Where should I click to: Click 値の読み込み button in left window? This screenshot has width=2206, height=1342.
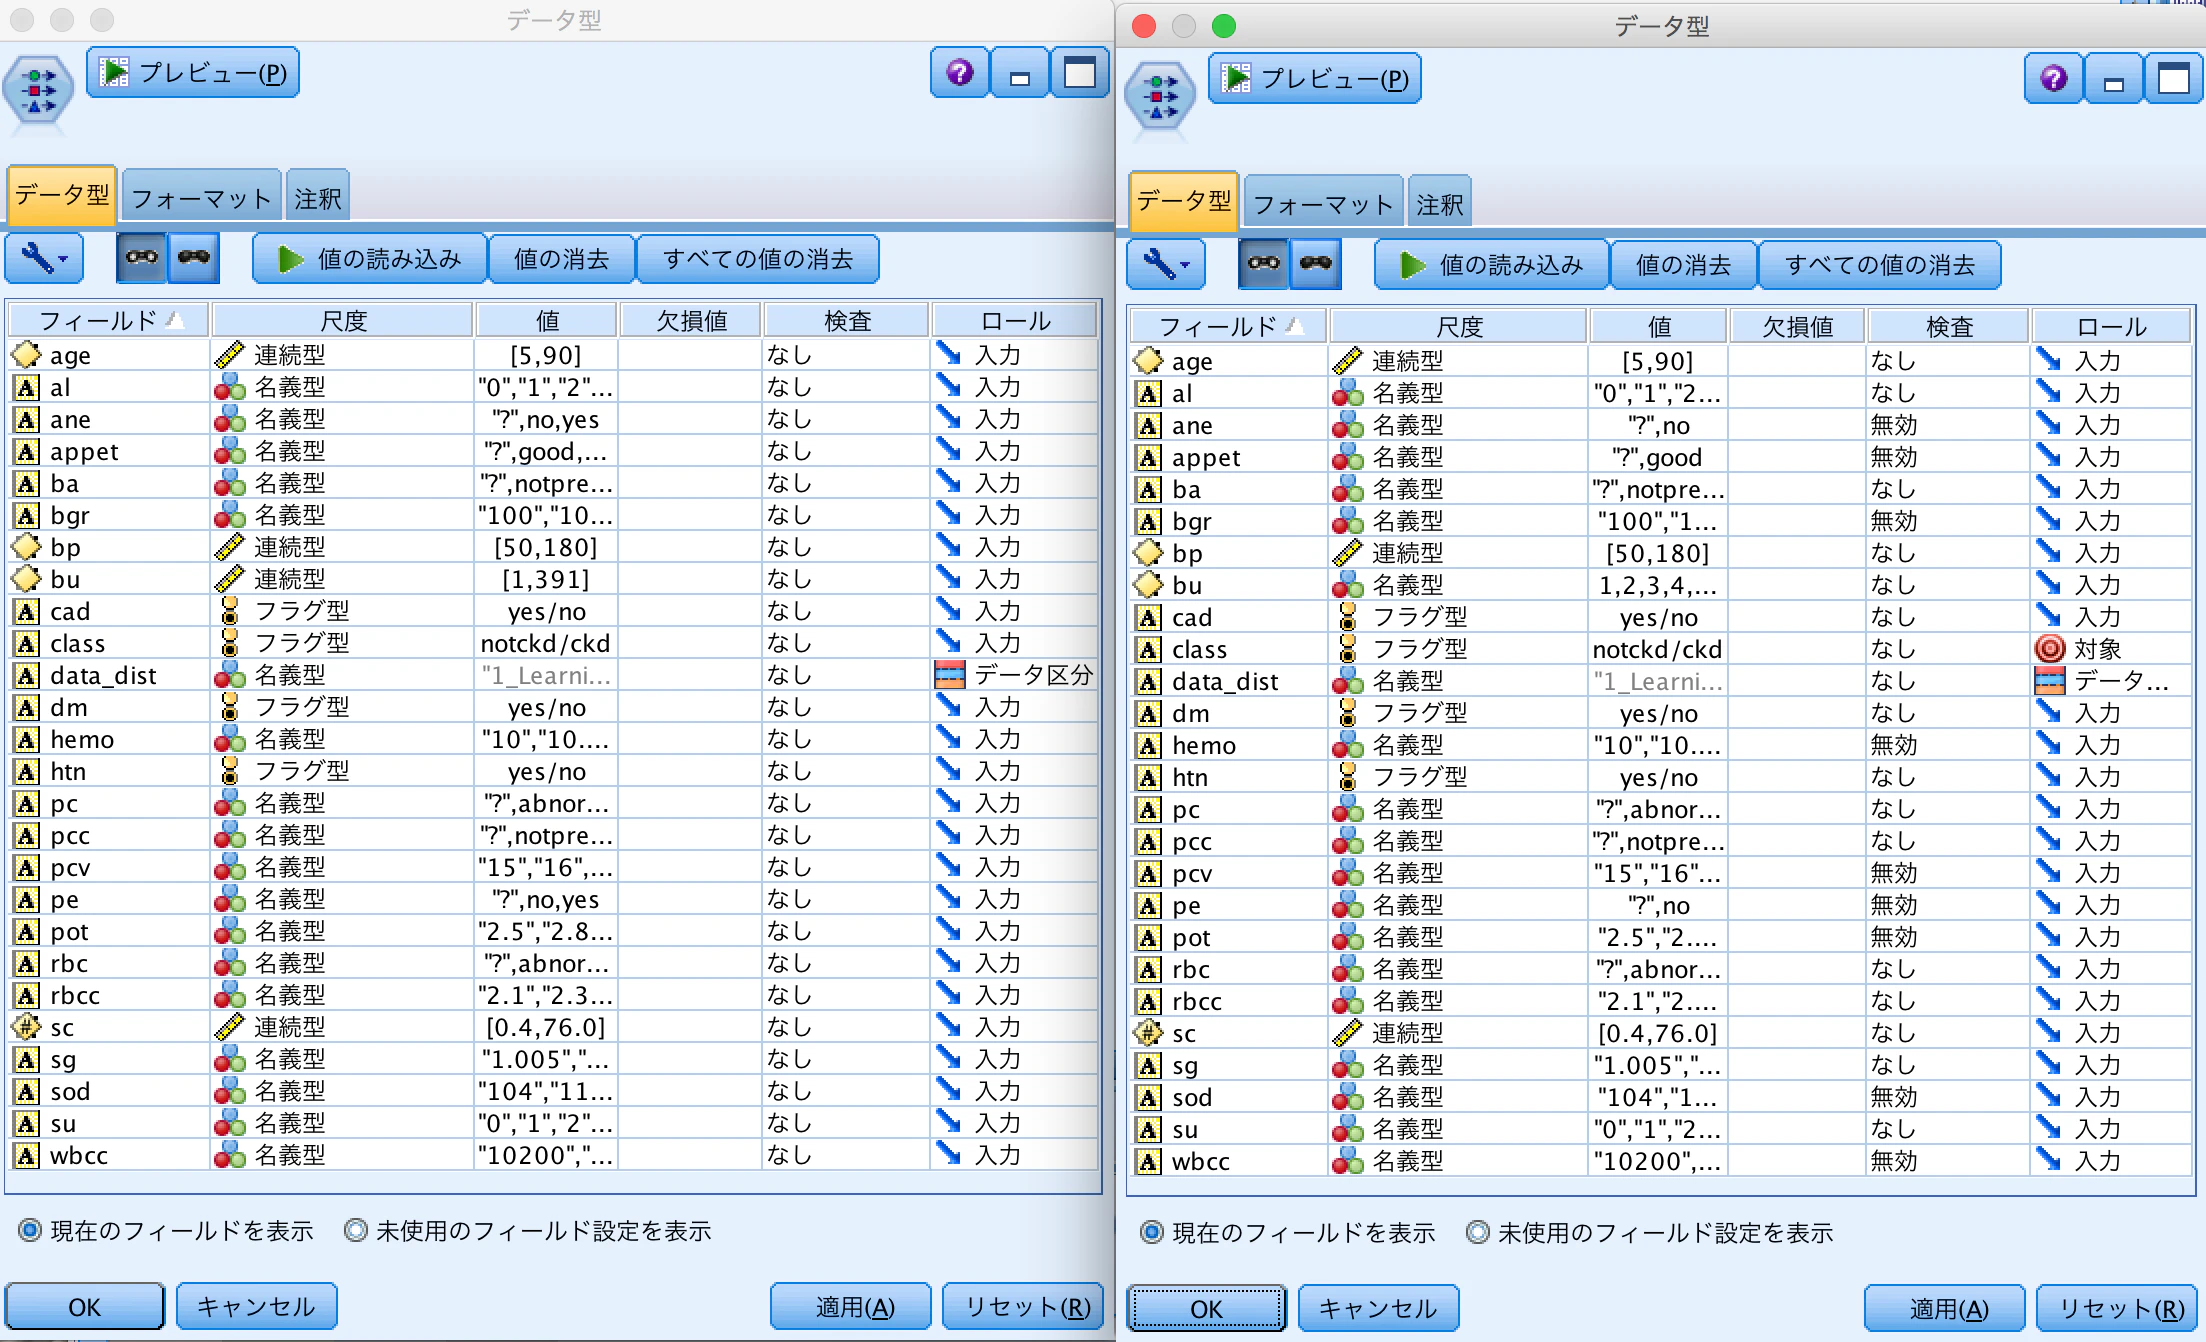(370, 259)
